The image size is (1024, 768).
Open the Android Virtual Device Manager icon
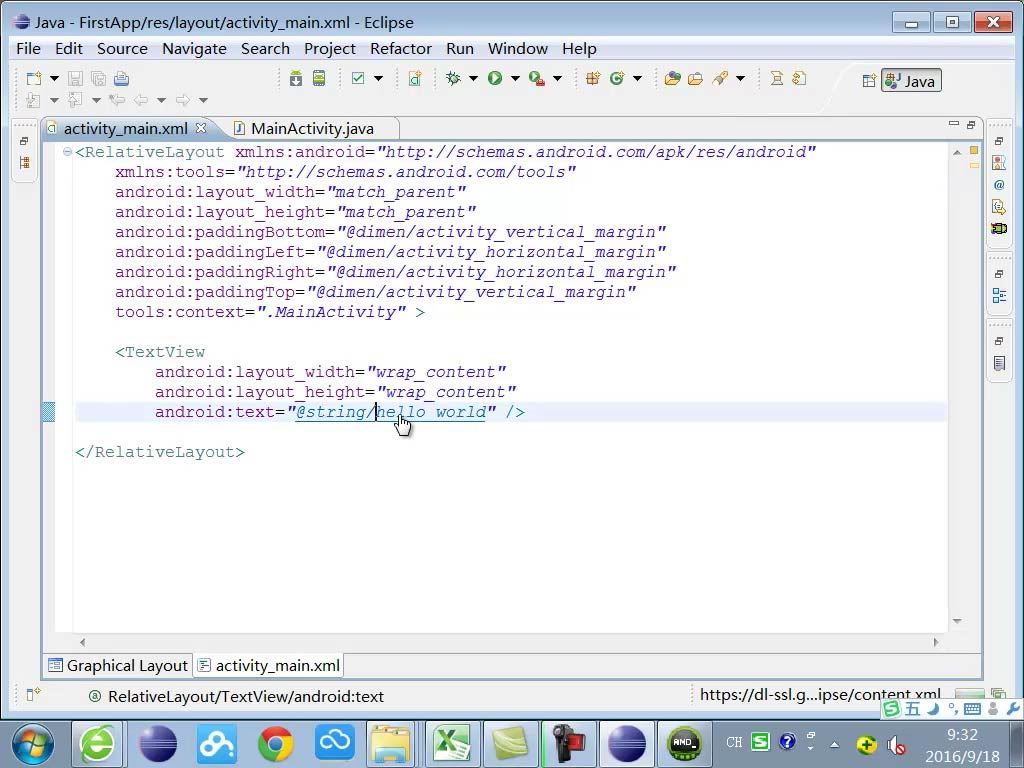coord(319,78)
